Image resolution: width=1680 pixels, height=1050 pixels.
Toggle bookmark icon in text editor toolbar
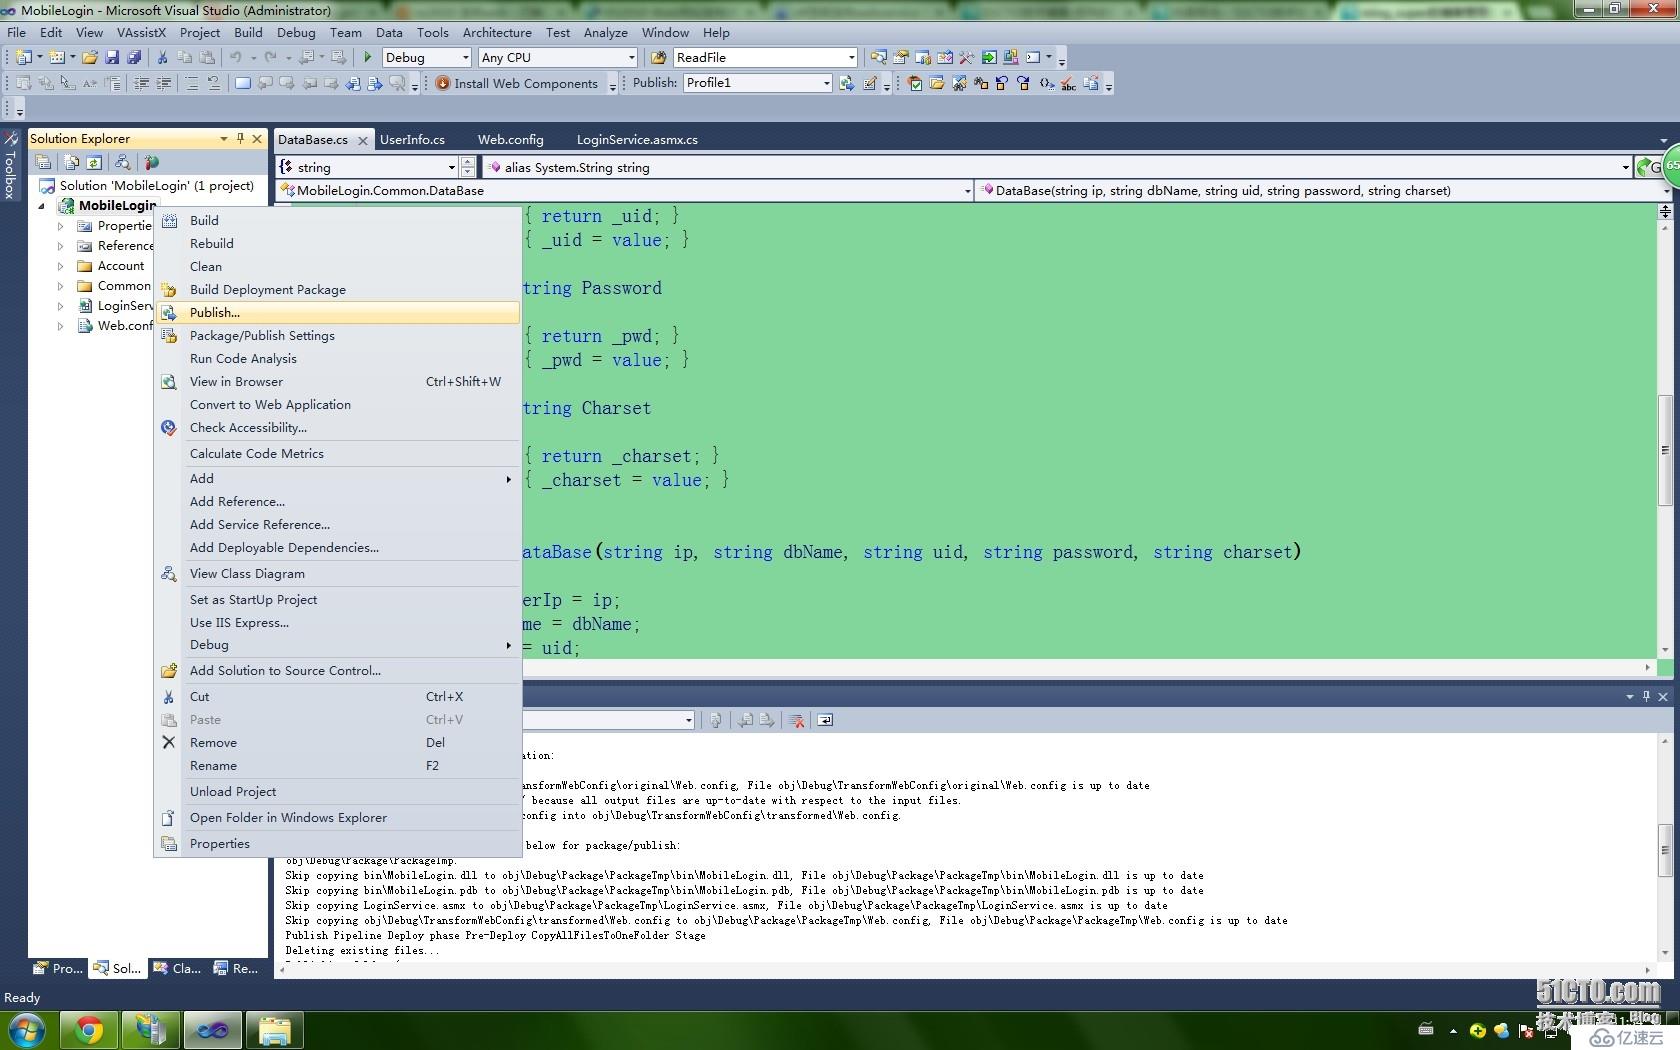point(242,84)
